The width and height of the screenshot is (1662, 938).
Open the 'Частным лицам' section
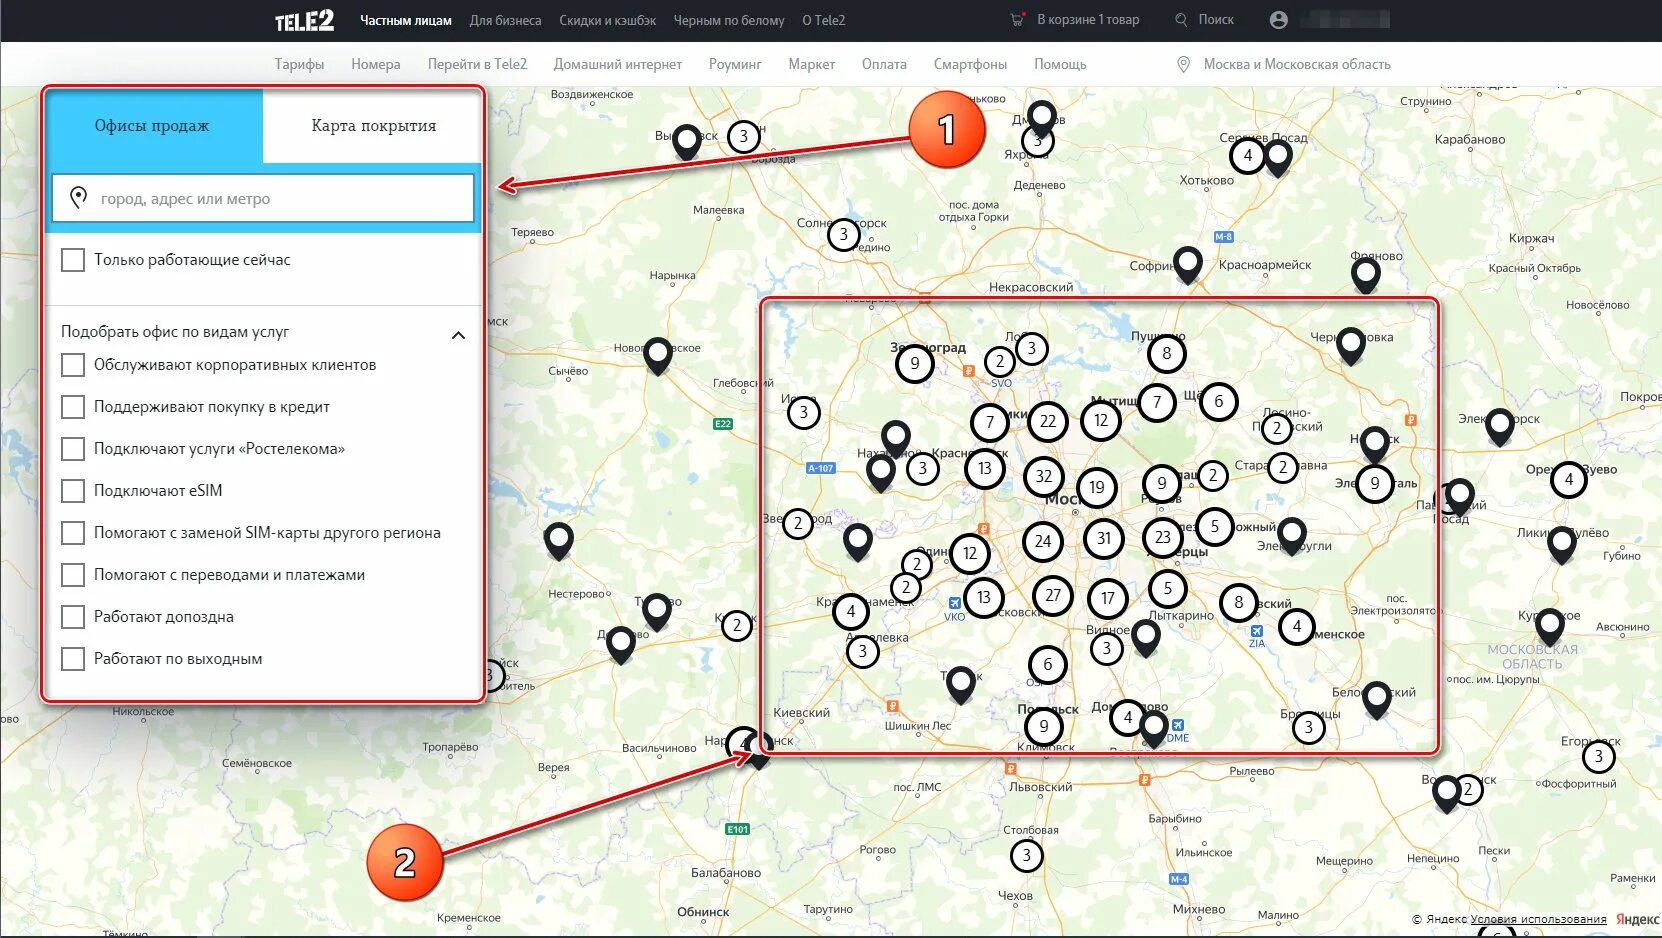pyautogui.click(x=406, y=20)
